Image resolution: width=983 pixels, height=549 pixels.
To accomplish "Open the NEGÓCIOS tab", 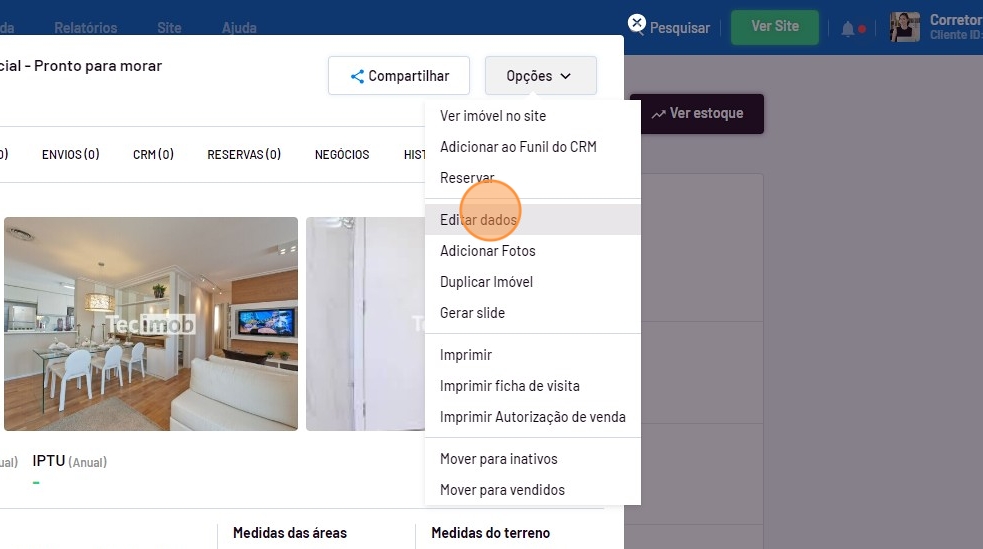I will click(x=342, y=155).
